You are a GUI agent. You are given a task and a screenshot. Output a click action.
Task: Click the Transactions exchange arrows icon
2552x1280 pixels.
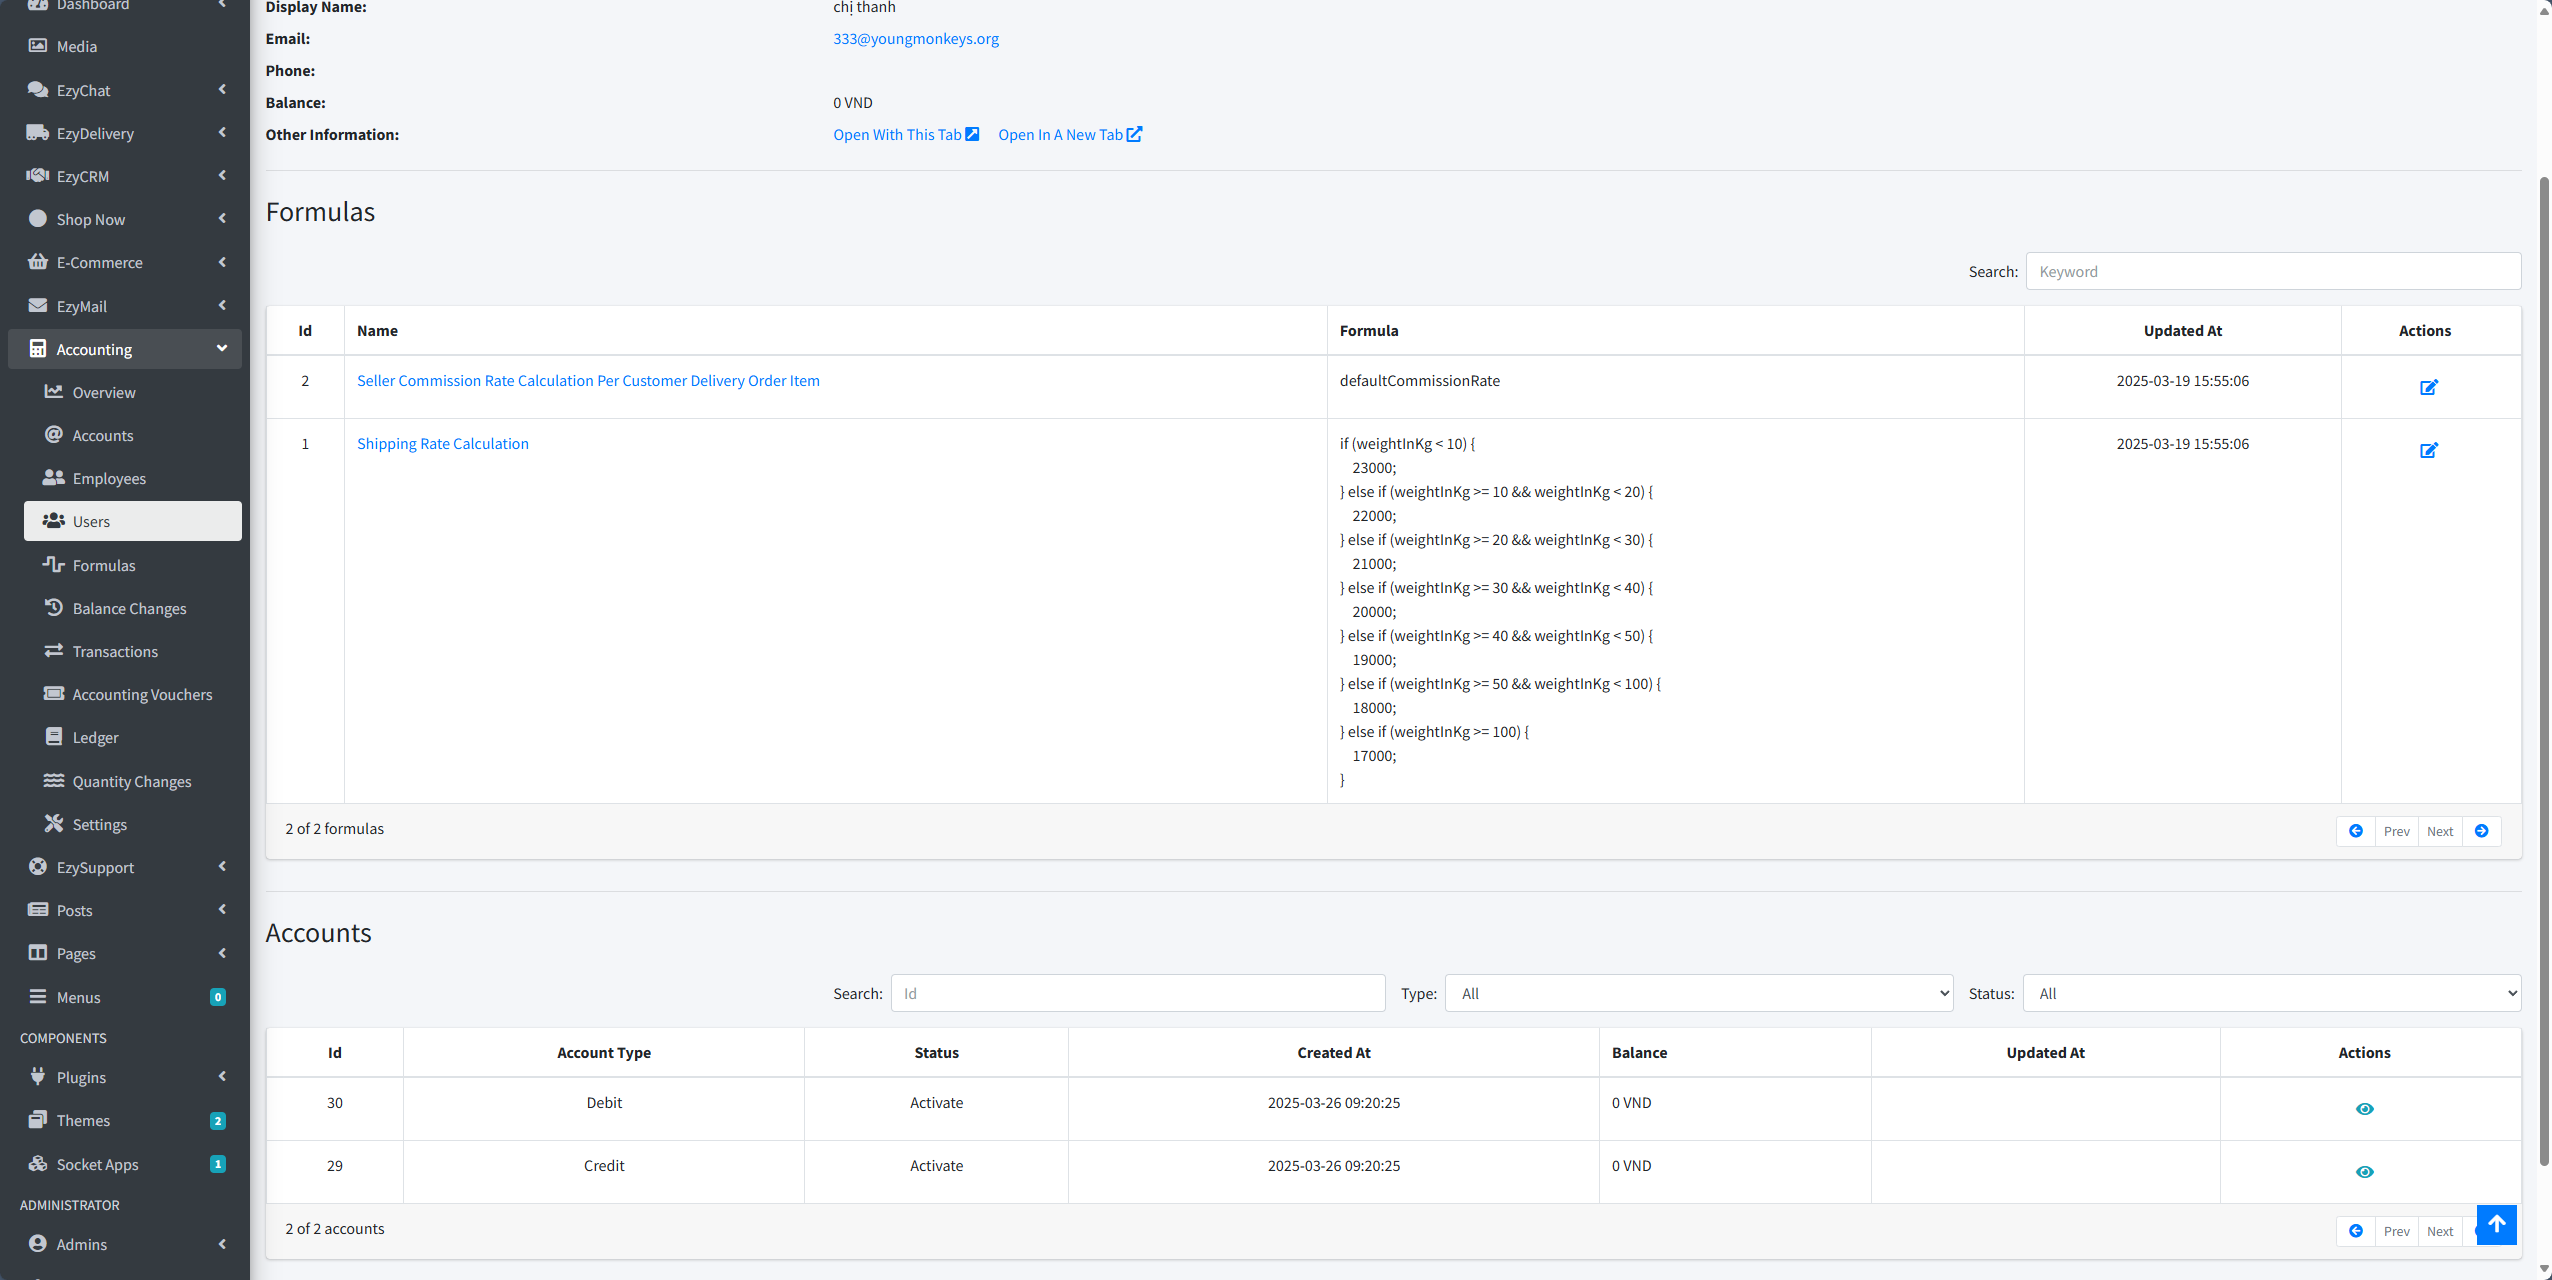(54, 650)
